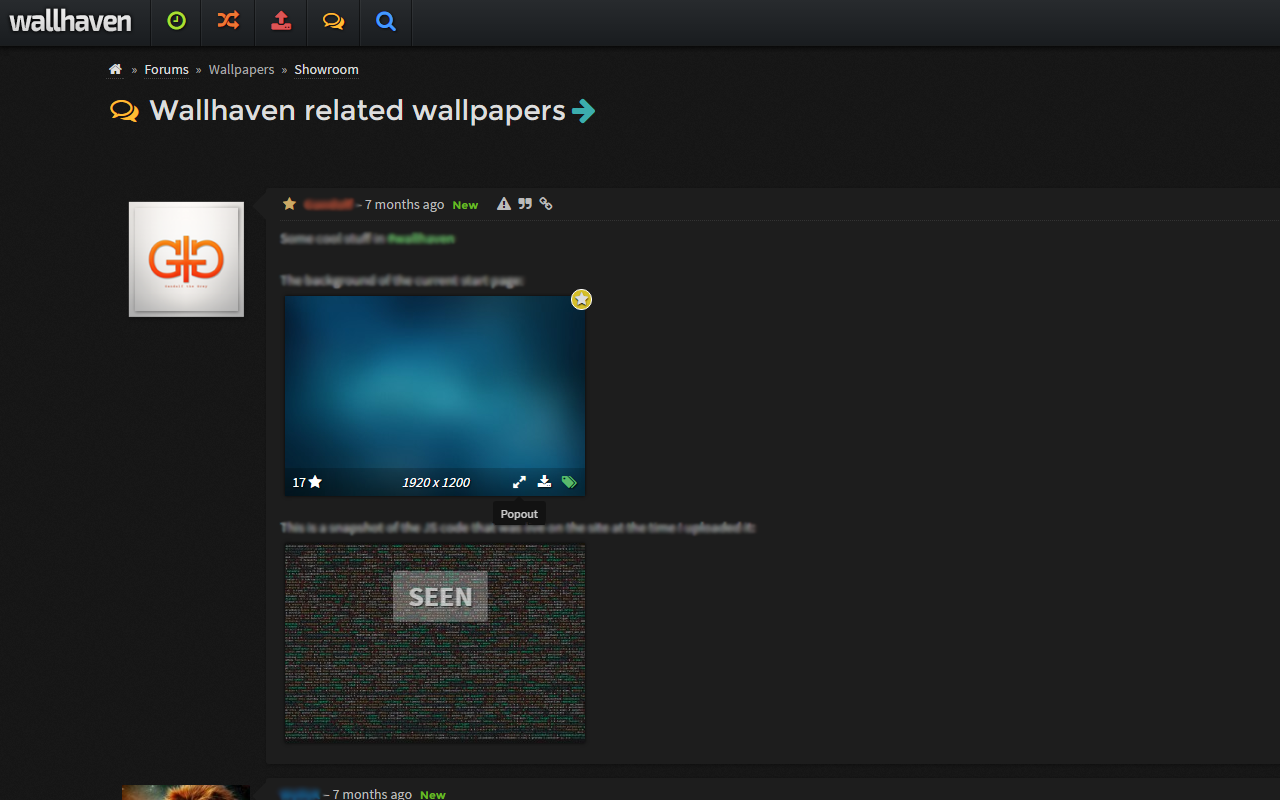The height and width of the screenshot is (800, 1280).
Task: Open the first poster's blurred username link
Action: coord(329,204)
